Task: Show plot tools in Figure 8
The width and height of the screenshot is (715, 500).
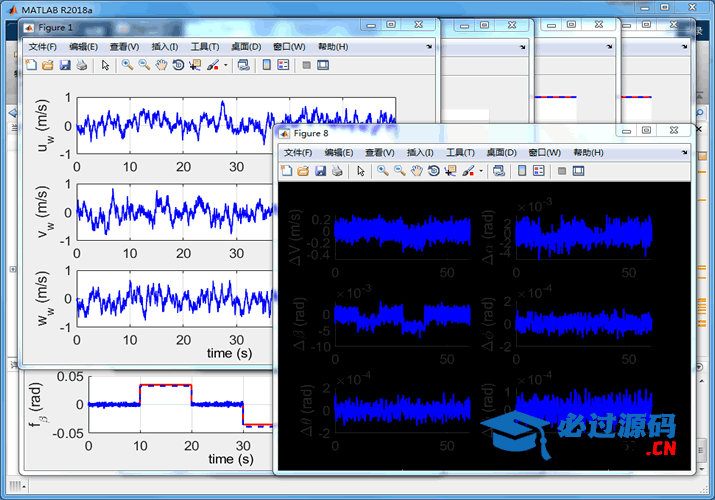Action: (578, 171)
